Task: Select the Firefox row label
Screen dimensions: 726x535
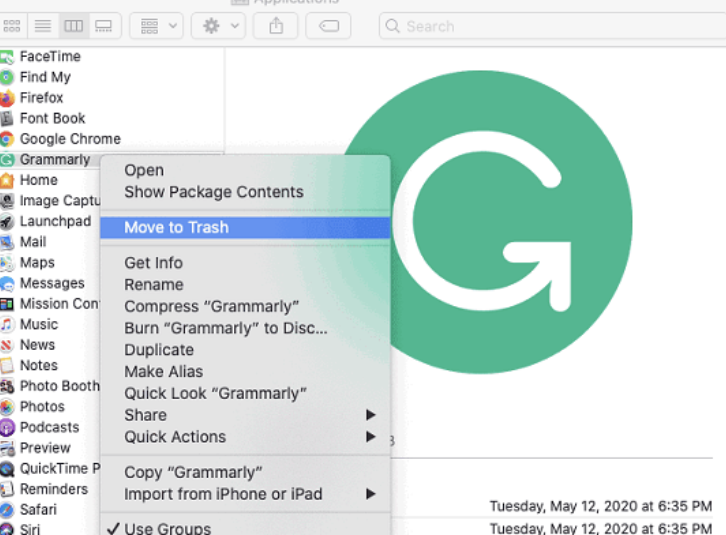Action: tap(41, 98)
